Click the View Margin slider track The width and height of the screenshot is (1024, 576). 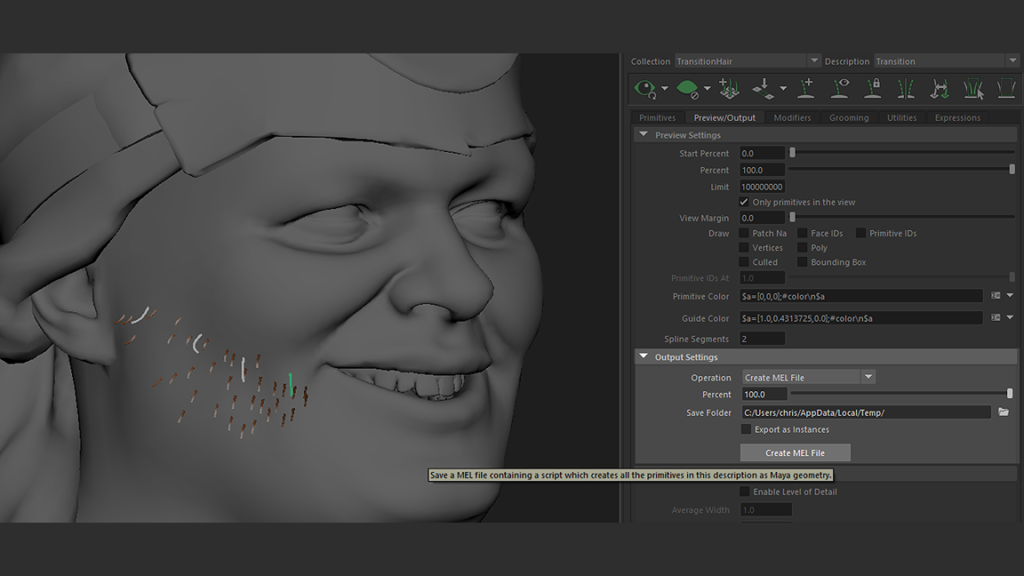pos(900,218)
